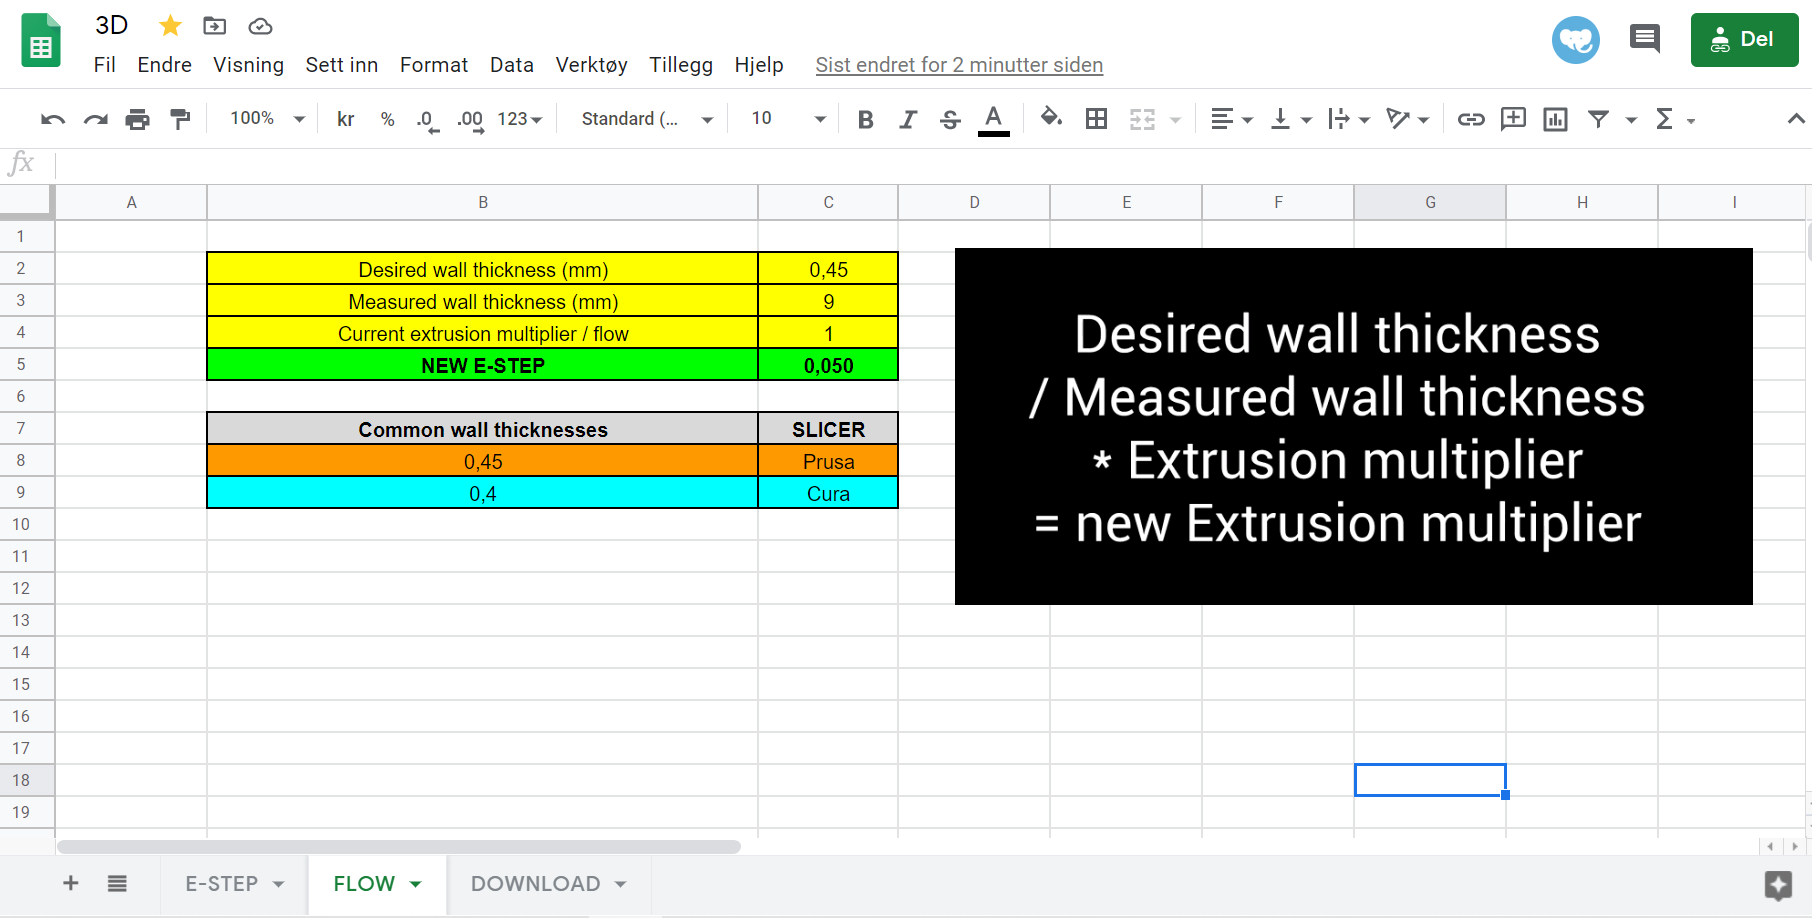Open the 123 number format dropdown
This screenshot has height=918, width=1812.
[520, 119]
